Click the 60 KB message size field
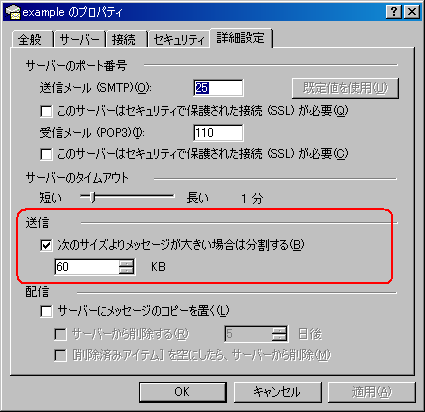 [87, 267]
